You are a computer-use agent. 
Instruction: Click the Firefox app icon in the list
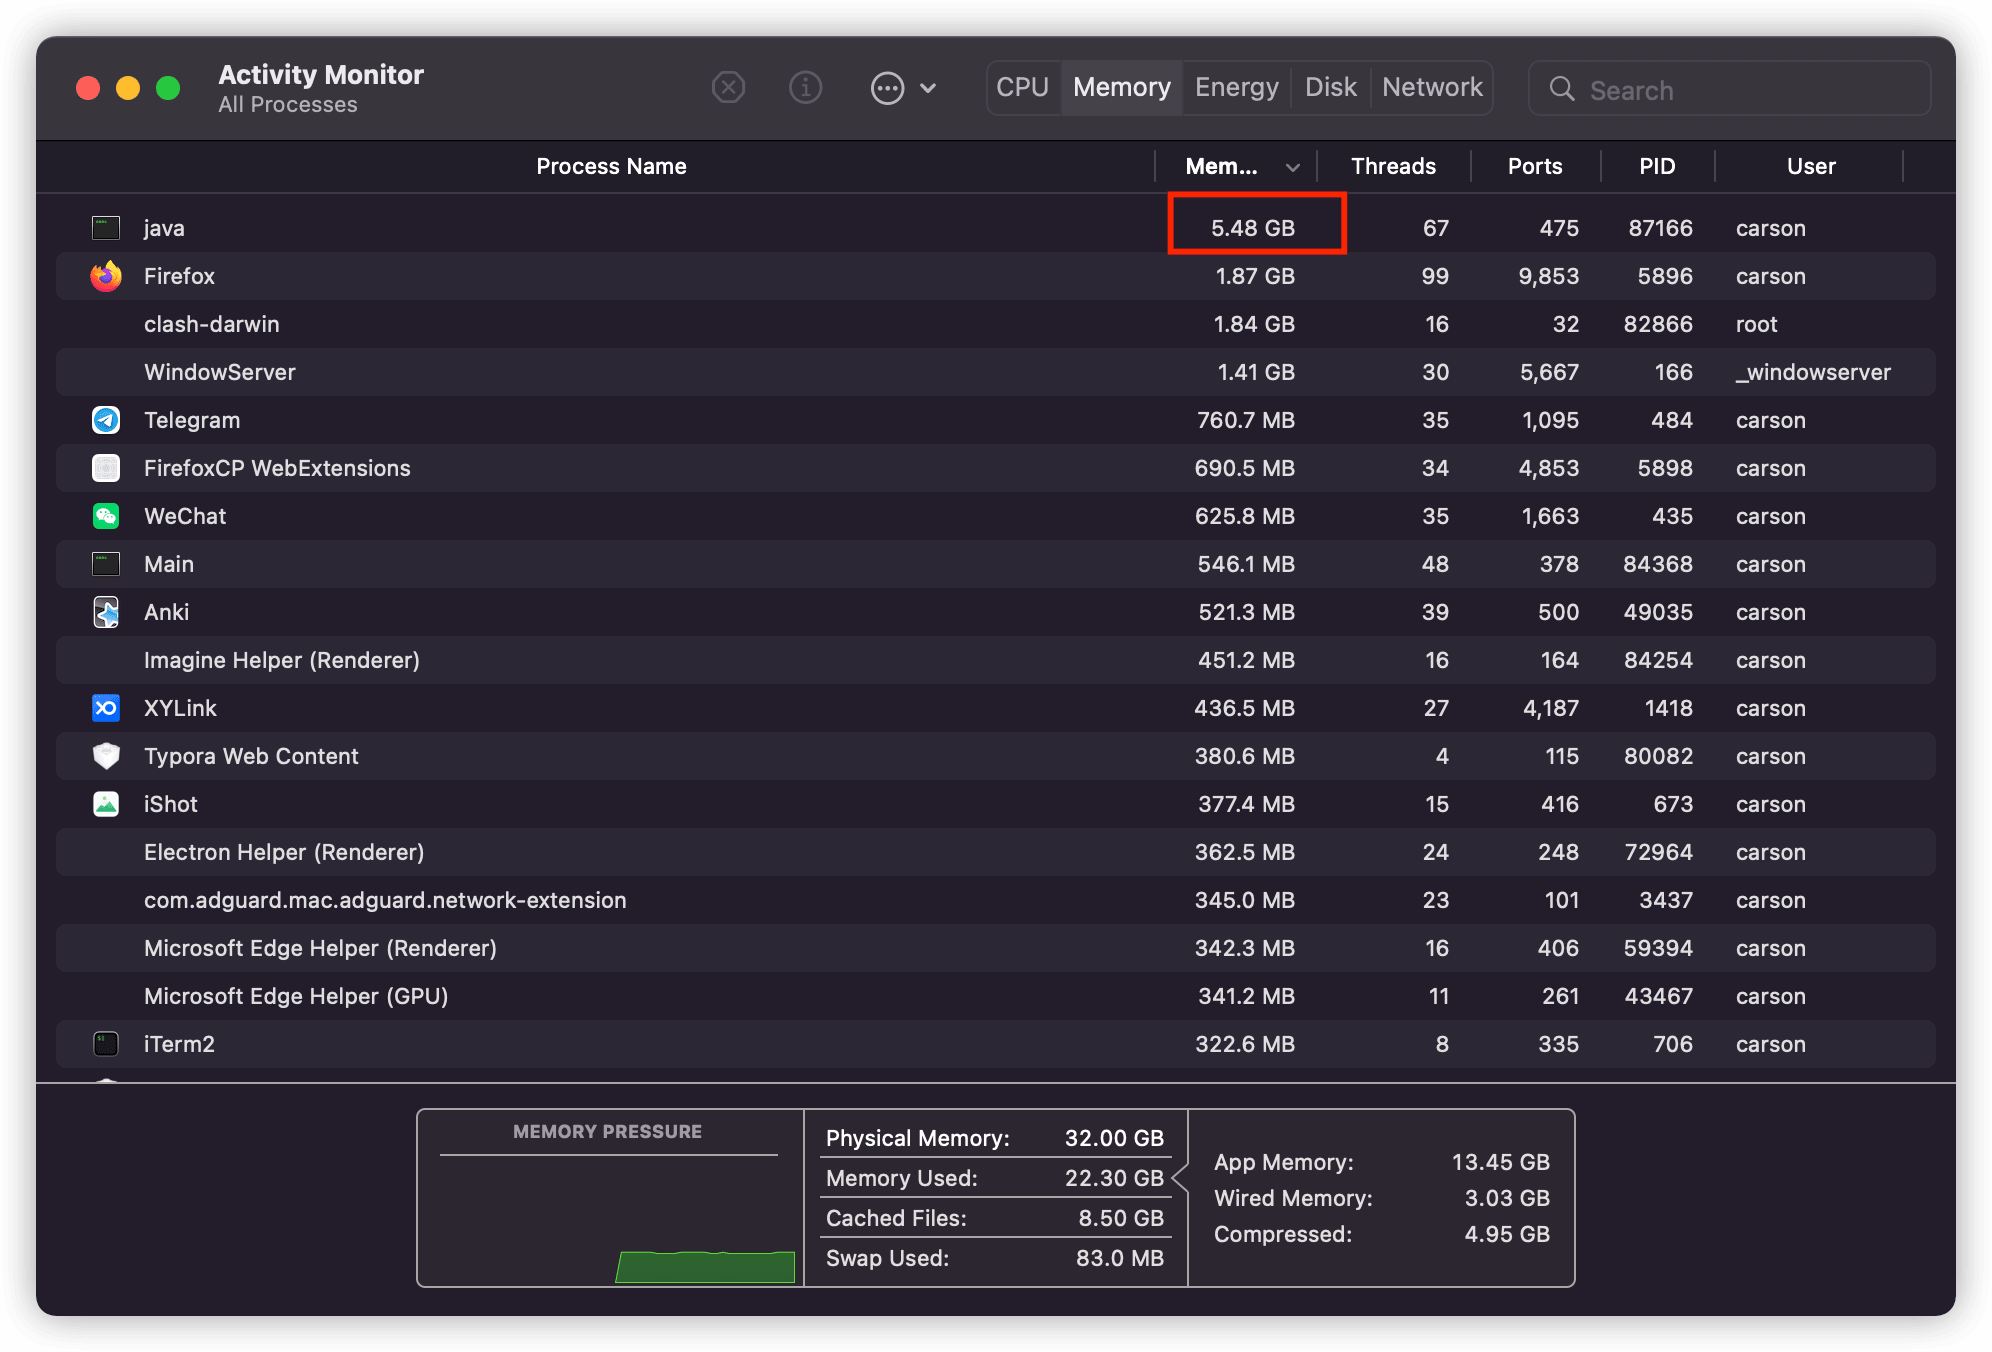pos(106,276)
